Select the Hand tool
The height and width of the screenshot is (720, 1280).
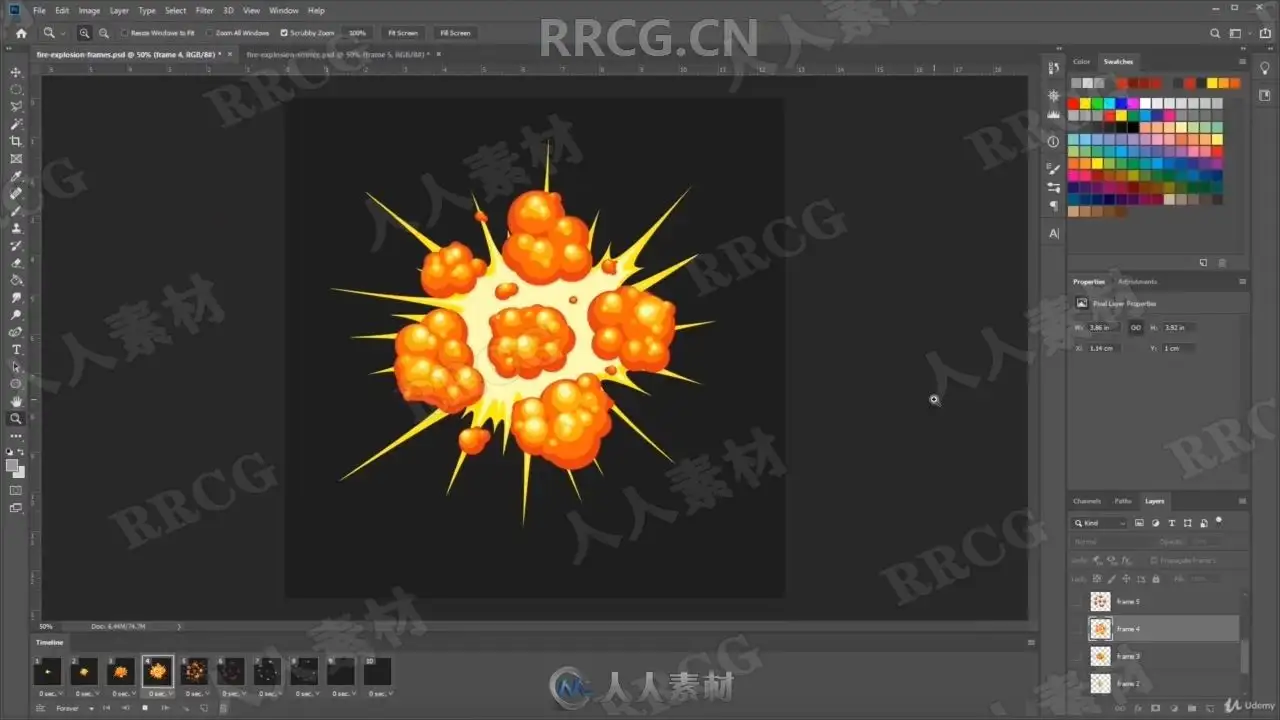pyautogui.click(x=16, y=401)
